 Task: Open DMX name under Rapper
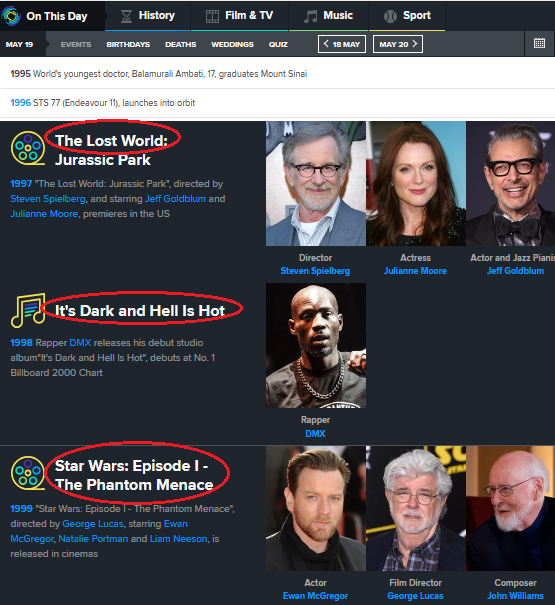pos(315,434)
